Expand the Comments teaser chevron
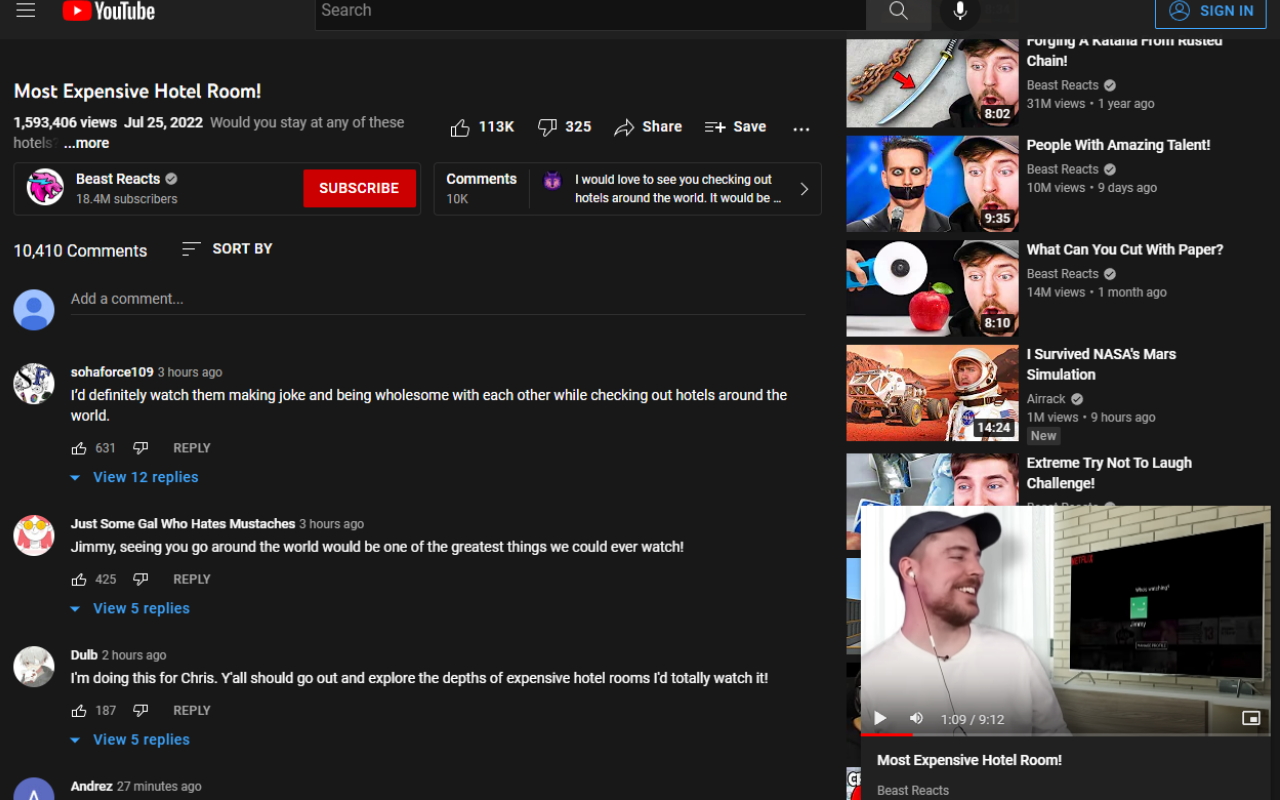 pyautogui.click(x=804, y=189)
